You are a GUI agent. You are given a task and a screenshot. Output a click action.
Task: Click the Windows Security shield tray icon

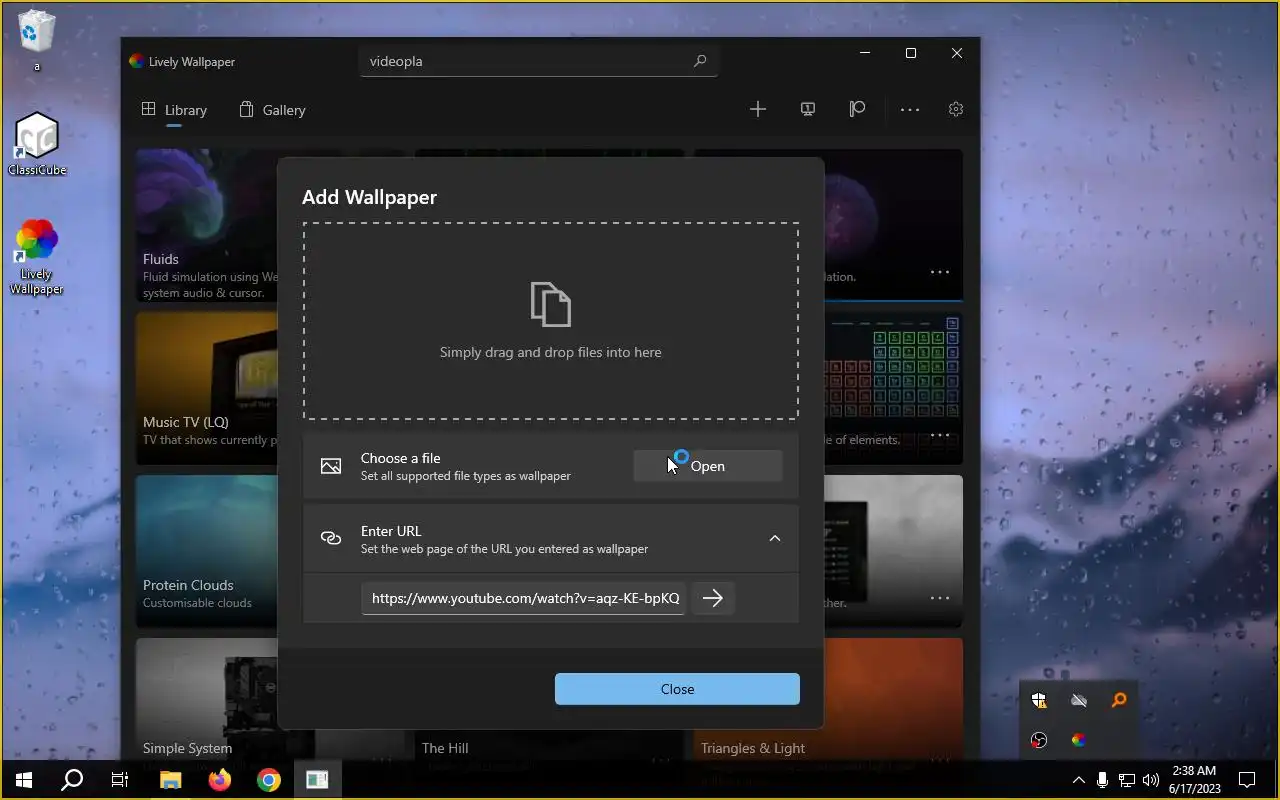point(1039,700)
